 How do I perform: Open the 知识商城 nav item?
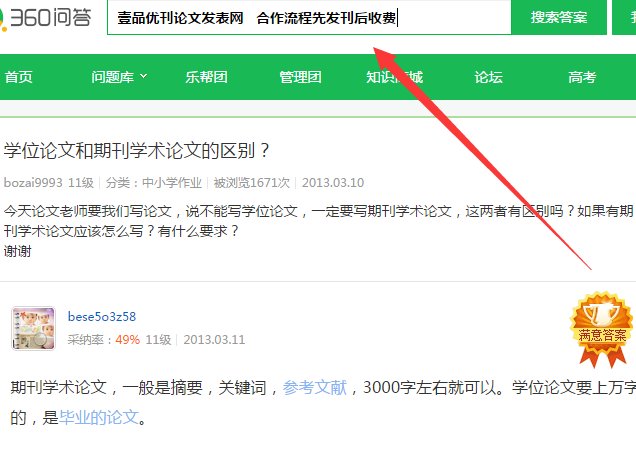tap(395, 77)
